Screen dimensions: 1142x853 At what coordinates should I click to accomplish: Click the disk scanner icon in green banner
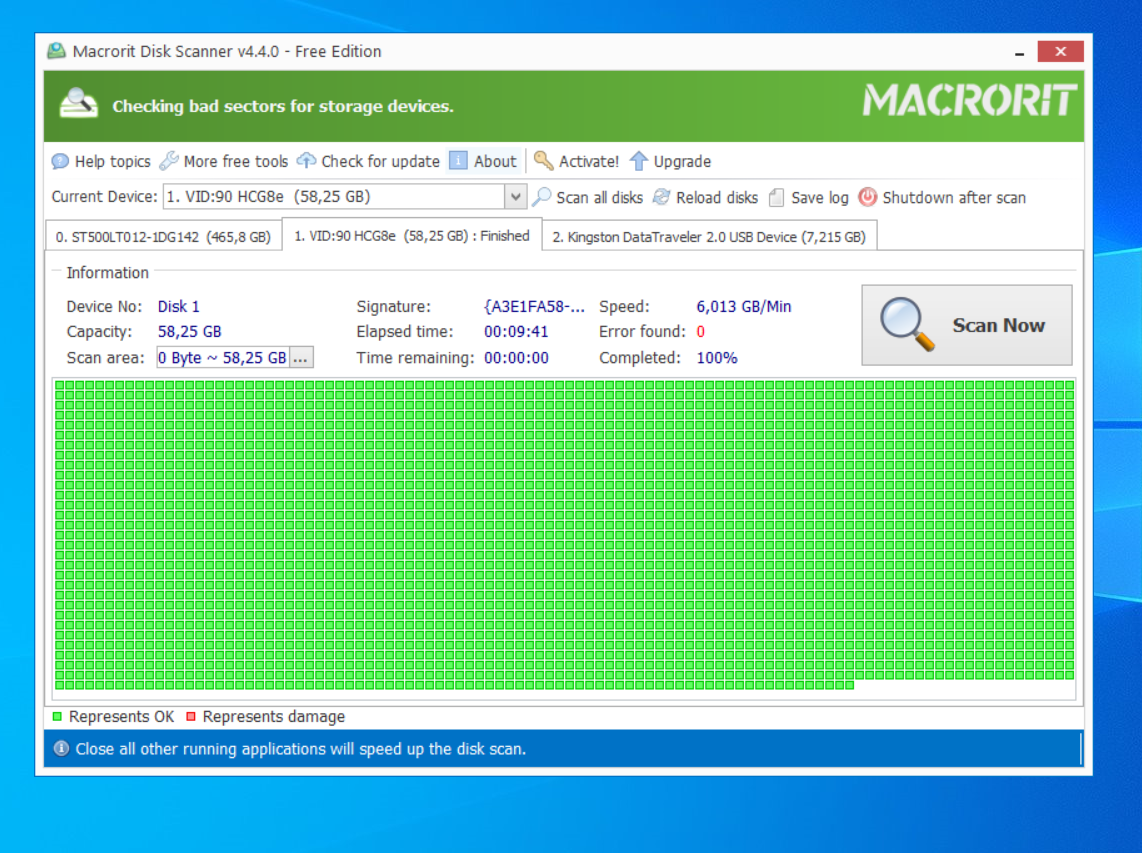(79, 103)
